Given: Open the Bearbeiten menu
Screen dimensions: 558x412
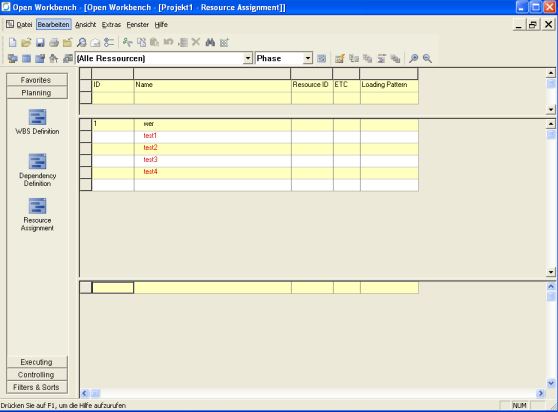Looking at the screenshot, I should pos(53,25).
